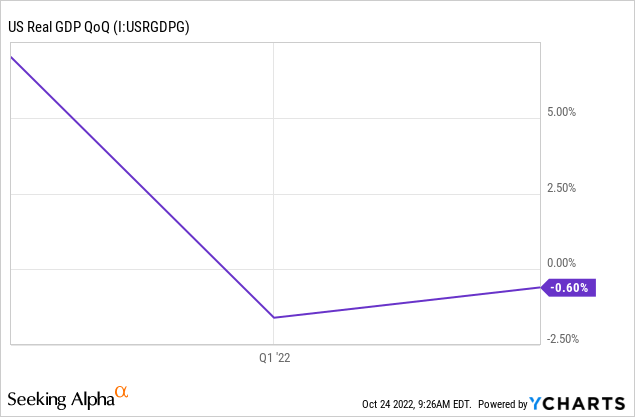Click the purple descending line segment
635x417 pixels.
tap(142, 187)
